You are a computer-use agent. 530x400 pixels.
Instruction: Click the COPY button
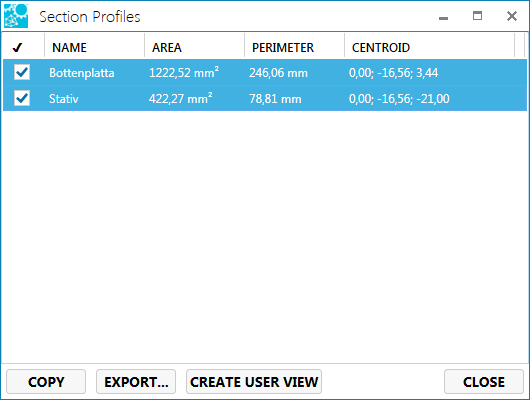coord(46,382)
